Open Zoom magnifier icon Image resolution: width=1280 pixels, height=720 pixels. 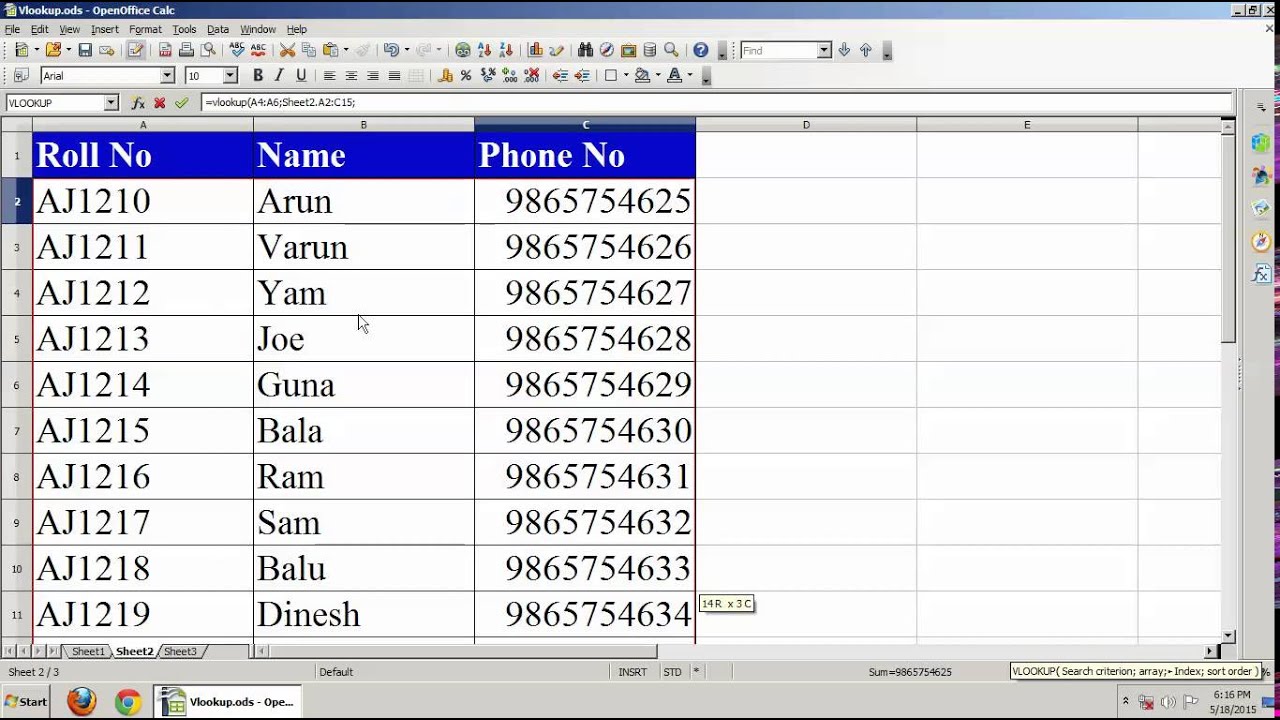(671, 50)
